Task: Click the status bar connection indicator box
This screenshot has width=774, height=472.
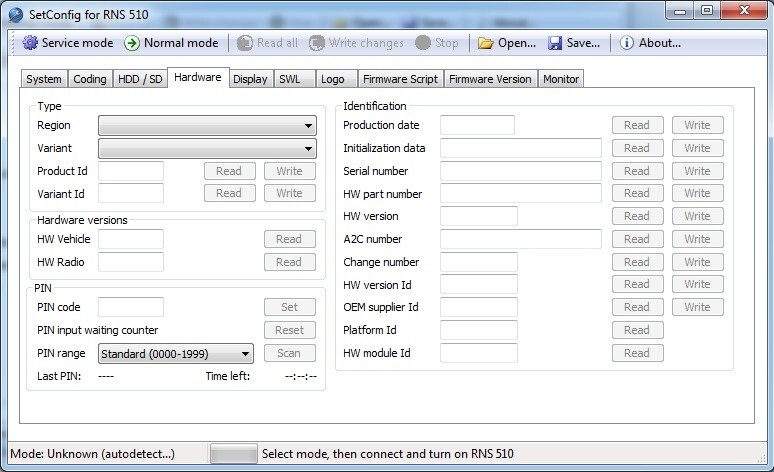Action: [x=233, y=454]
